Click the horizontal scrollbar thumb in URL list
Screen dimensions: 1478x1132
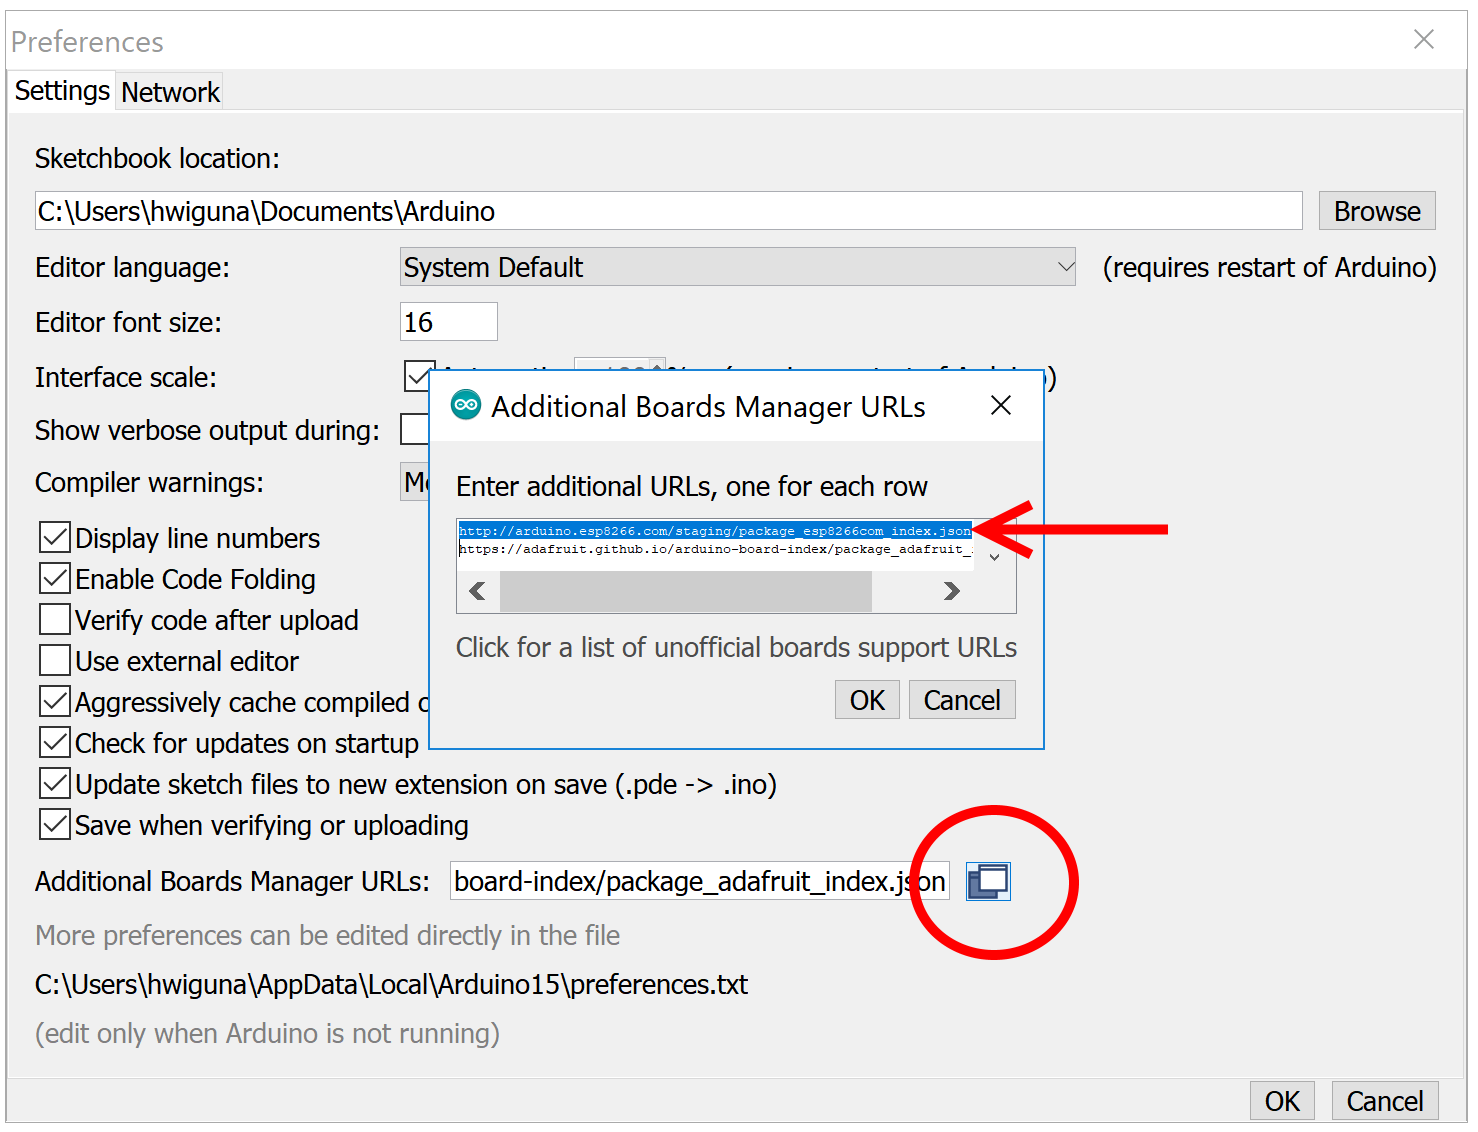tap(686, 591)
